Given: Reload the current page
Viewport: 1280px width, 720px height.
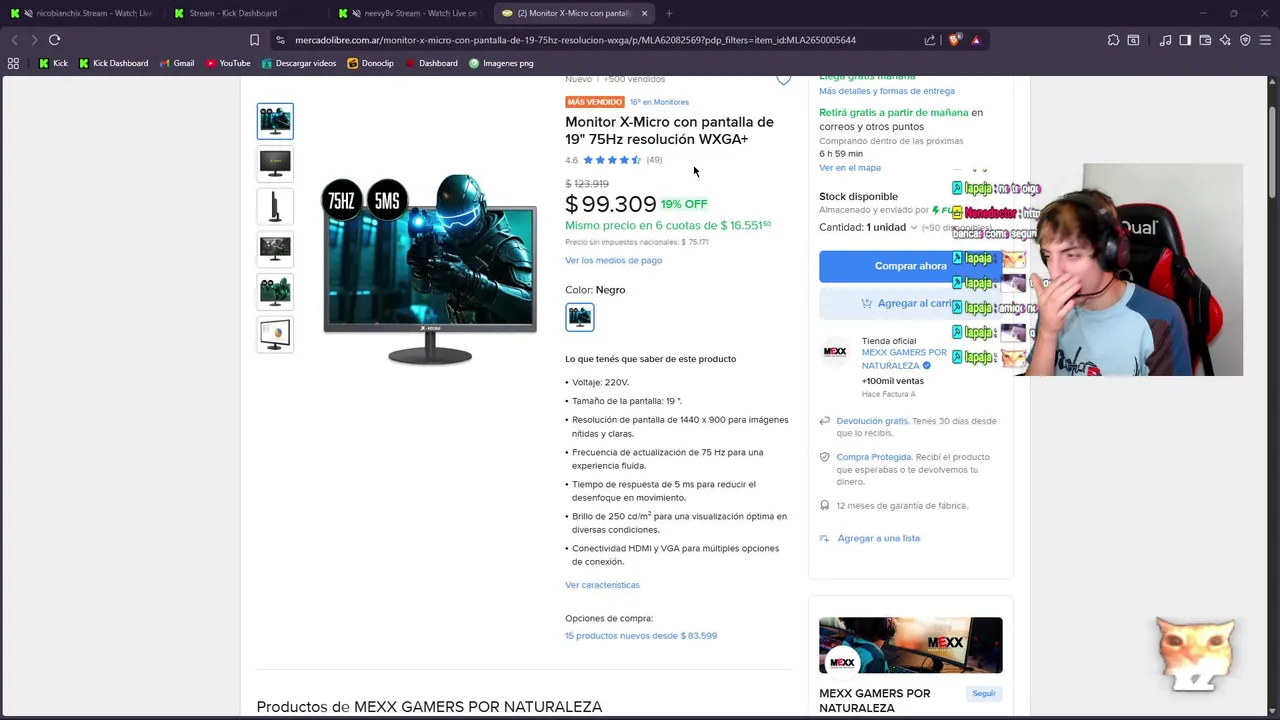Looking at the screenshot, I should coord(54,40).
